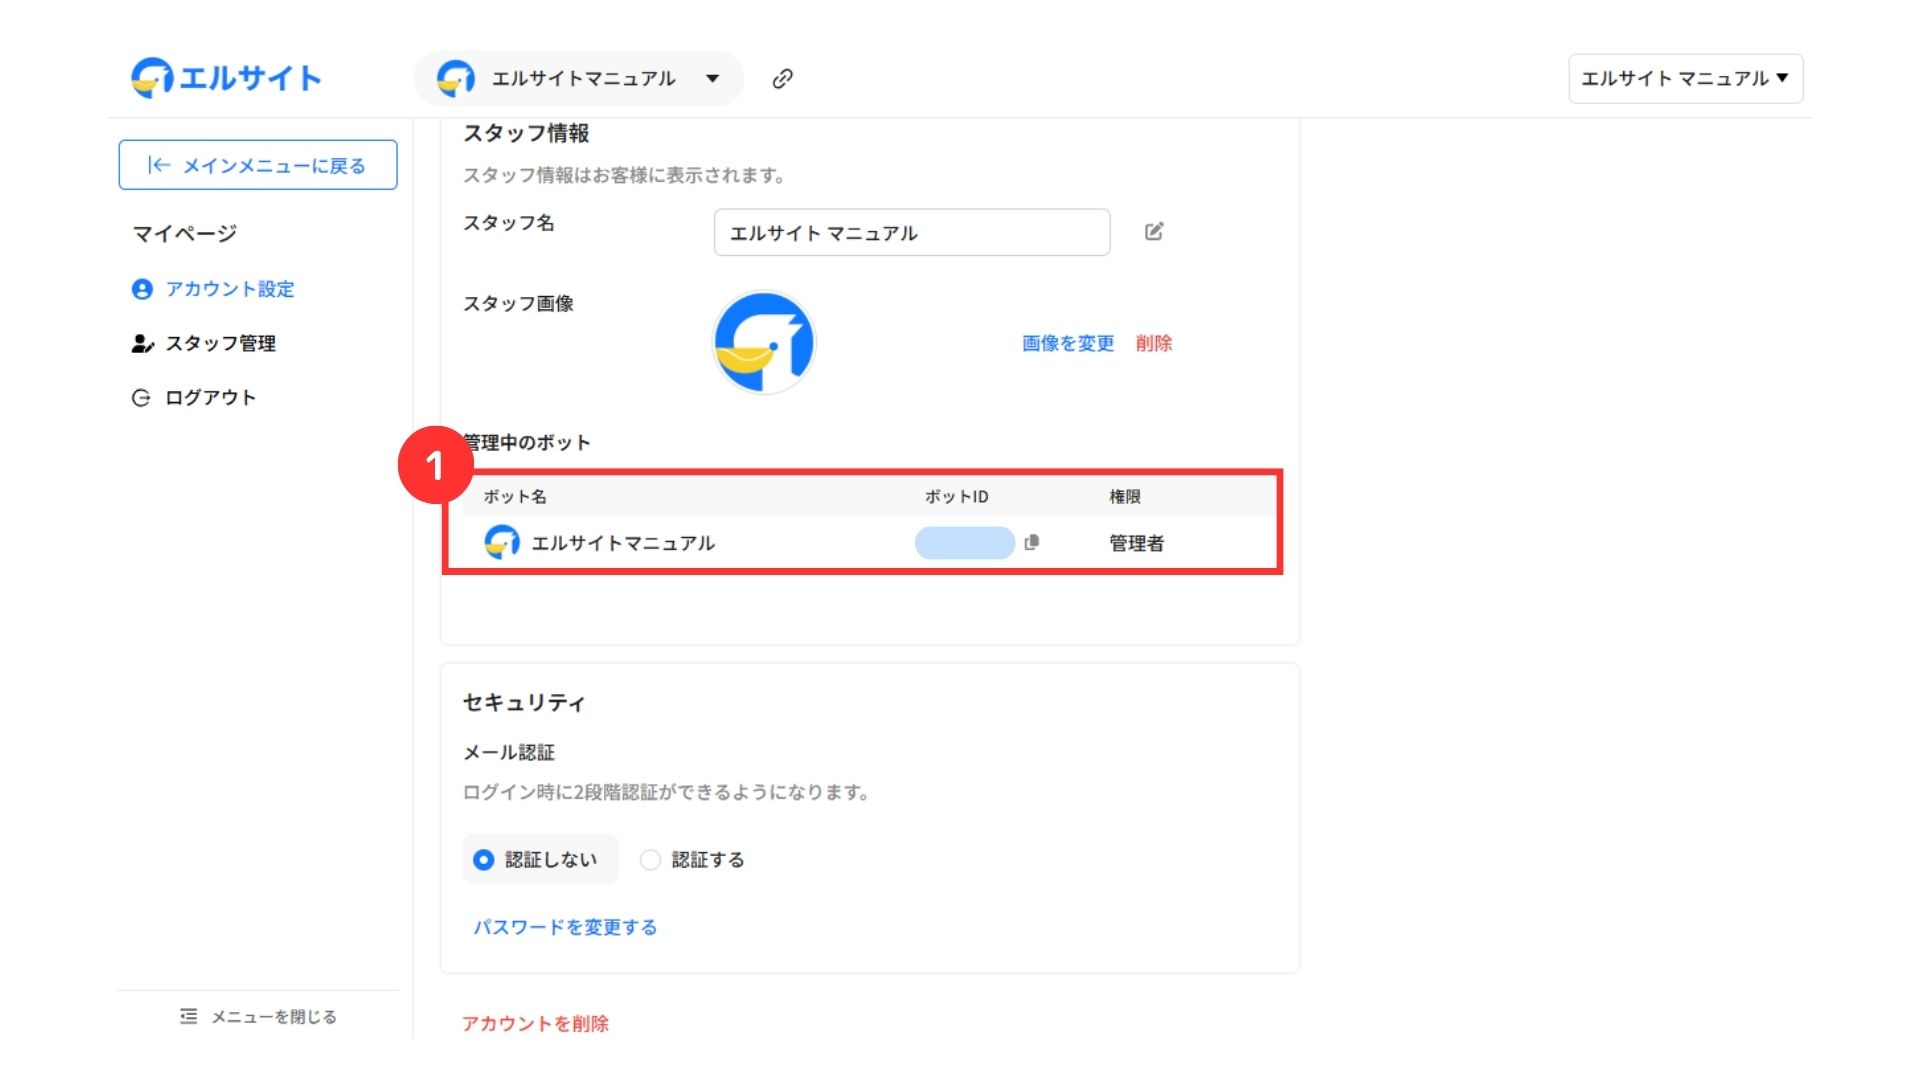Select the 認証する radio option
1920x1080 pixels.
[x=651, y=860]
